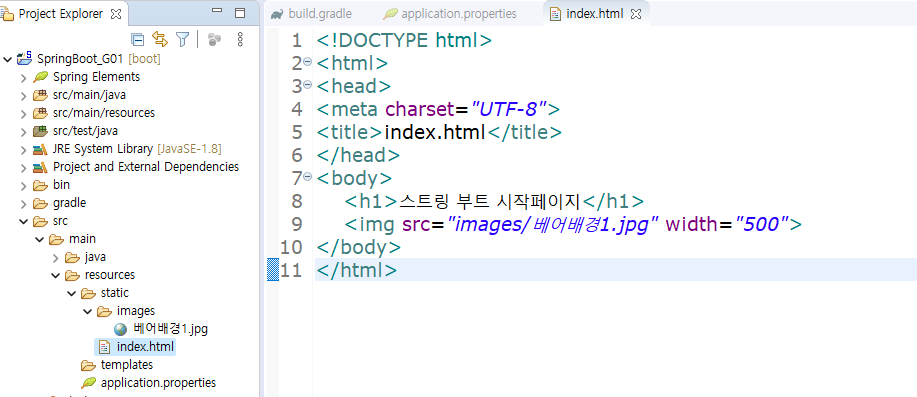Close the Project Explorer view tab
The height and width of the screenshot is (397, 917).
coord(116,14)
